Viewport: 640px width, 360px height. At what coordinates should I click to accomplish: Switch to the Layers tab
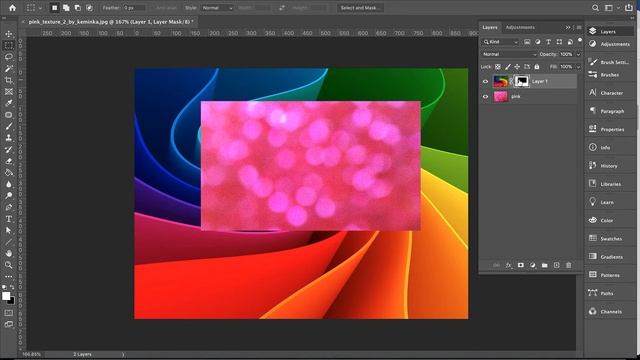[x=490, y=27]
